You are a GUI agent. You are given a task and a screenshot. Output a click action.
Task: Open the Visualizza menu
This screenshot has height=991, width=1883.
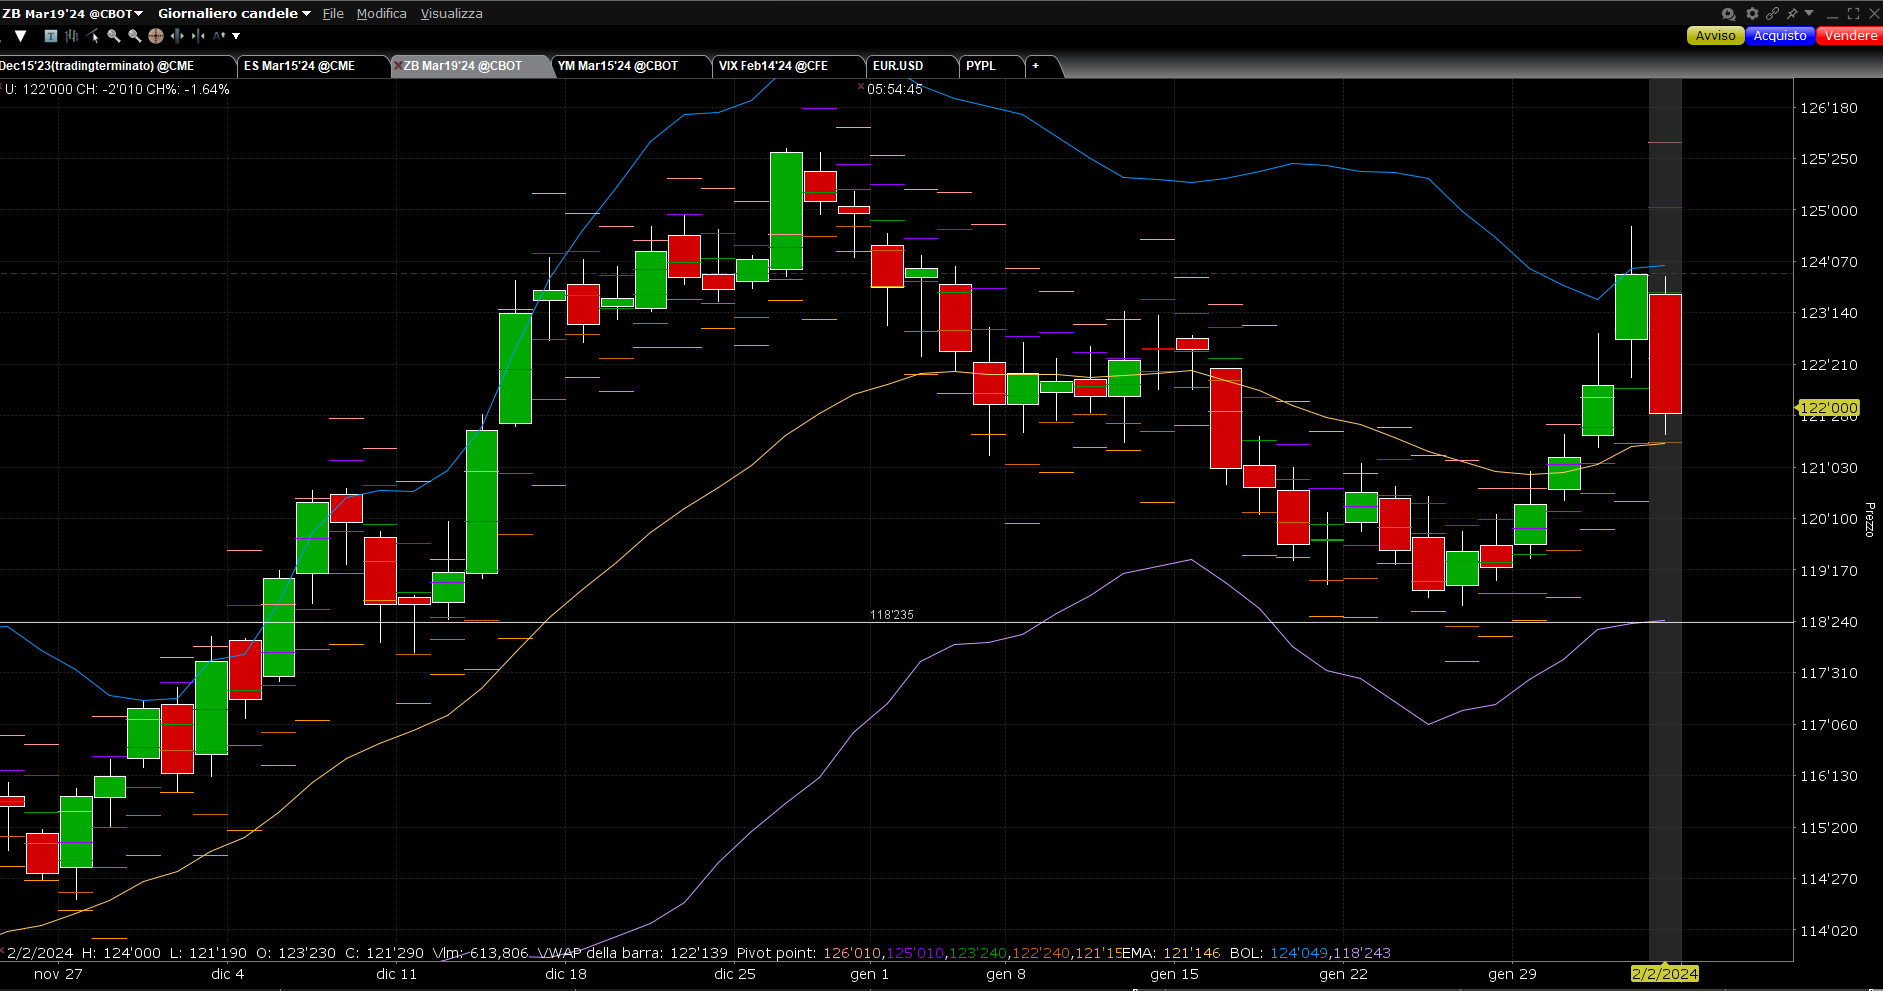coord(451,13)
